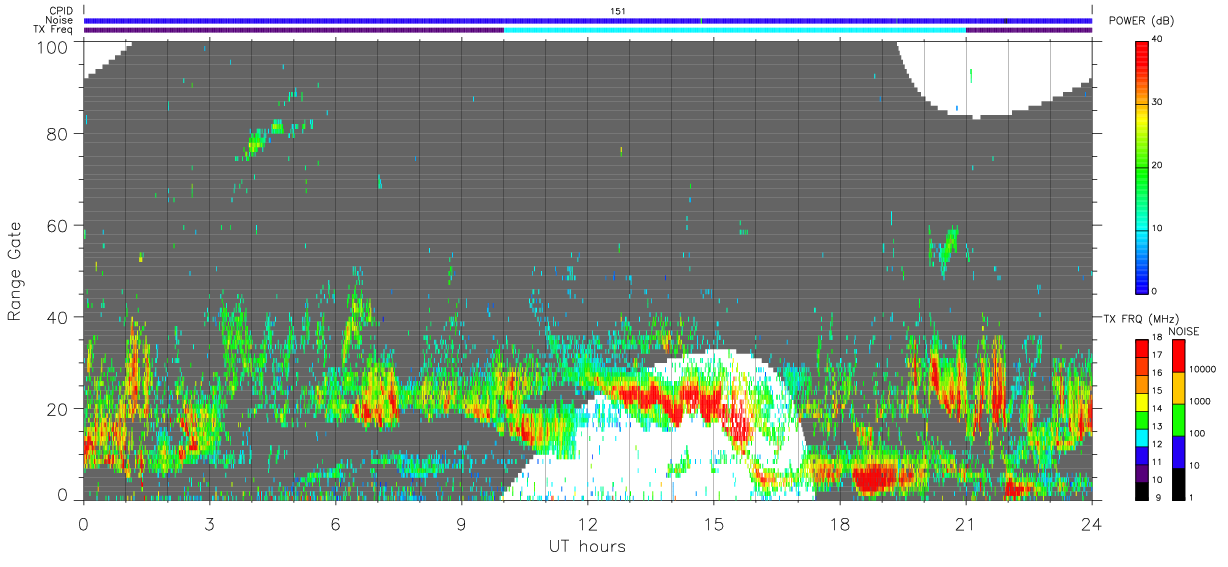Click the blue Noise indicator bar
Screen dimensions: 1228x567
(x=588, y=20)
